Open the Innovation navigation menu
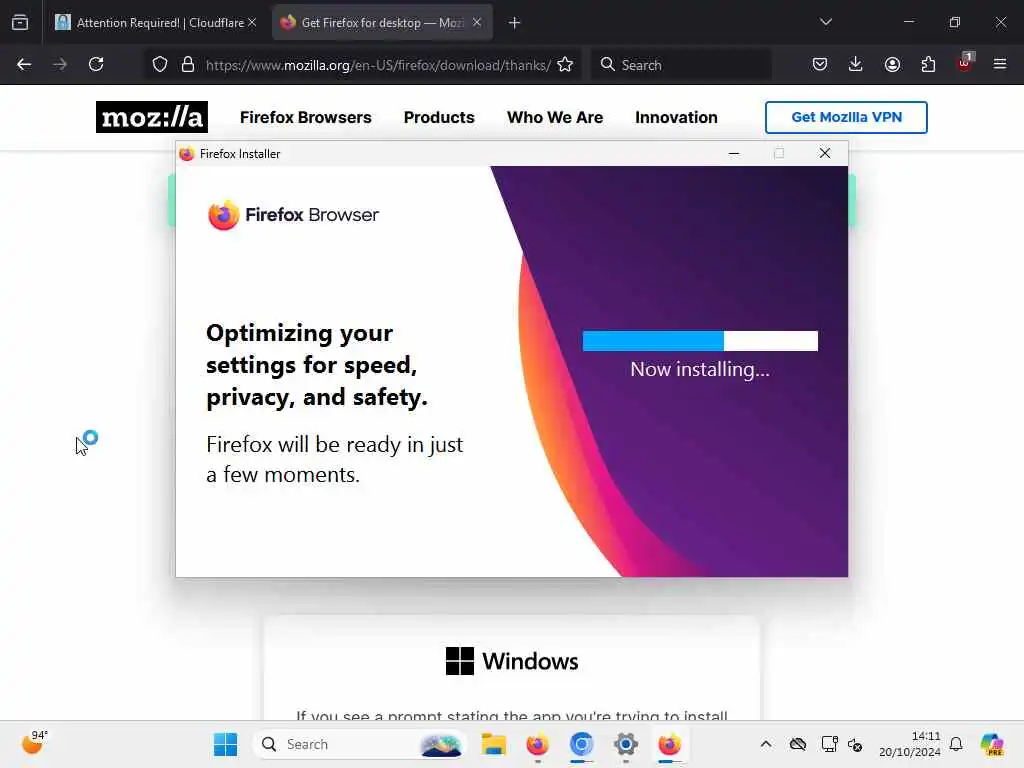The image size is (1024, 768). point(676,118)
